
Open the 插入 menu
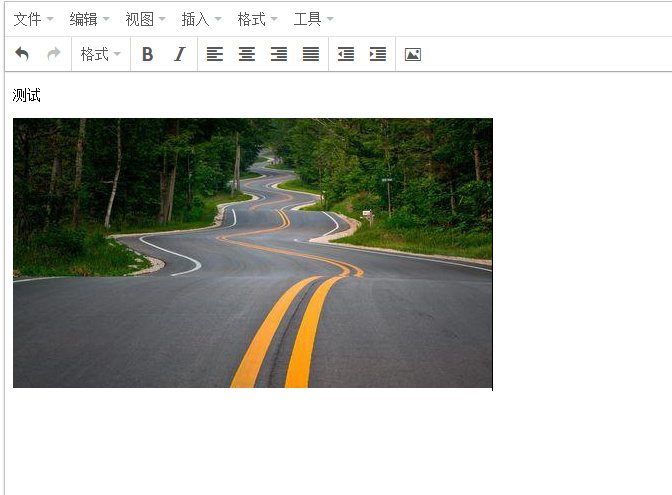coord(201,19)
